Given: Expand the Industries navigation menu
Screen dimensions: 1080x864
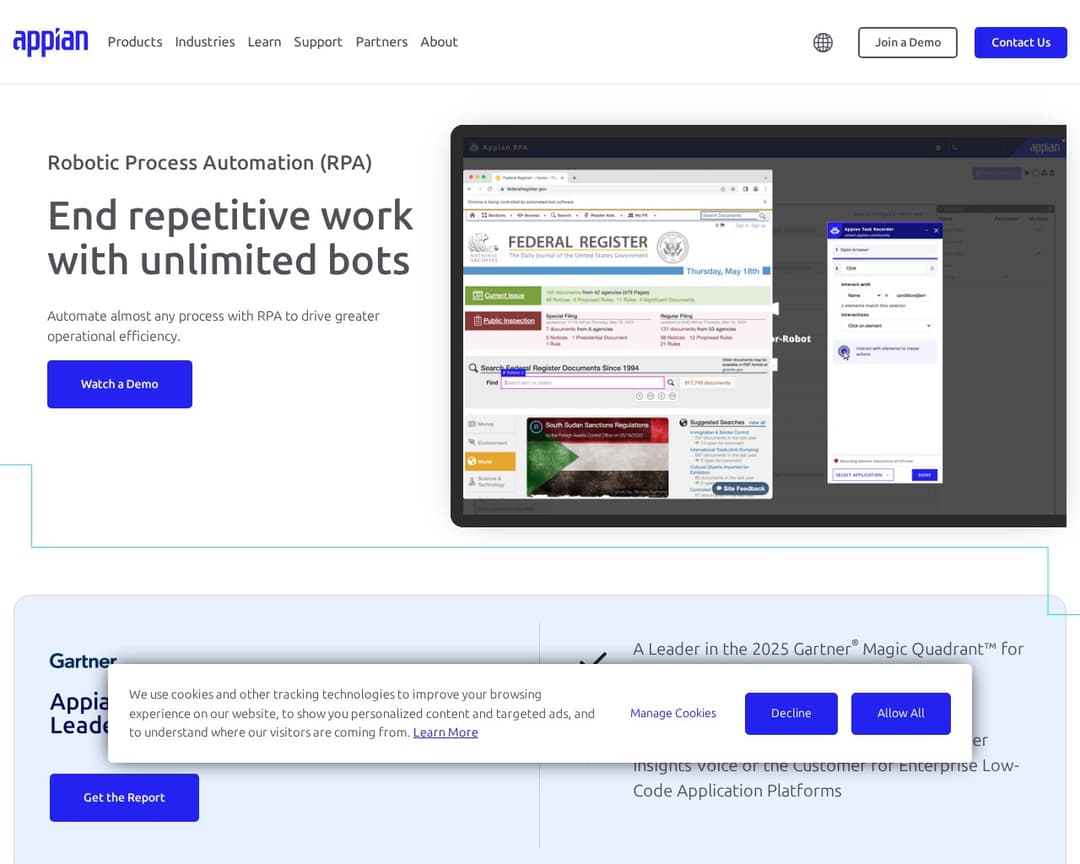Looking at the screenshot, I should pyautogui.click(x=205, y=42).
